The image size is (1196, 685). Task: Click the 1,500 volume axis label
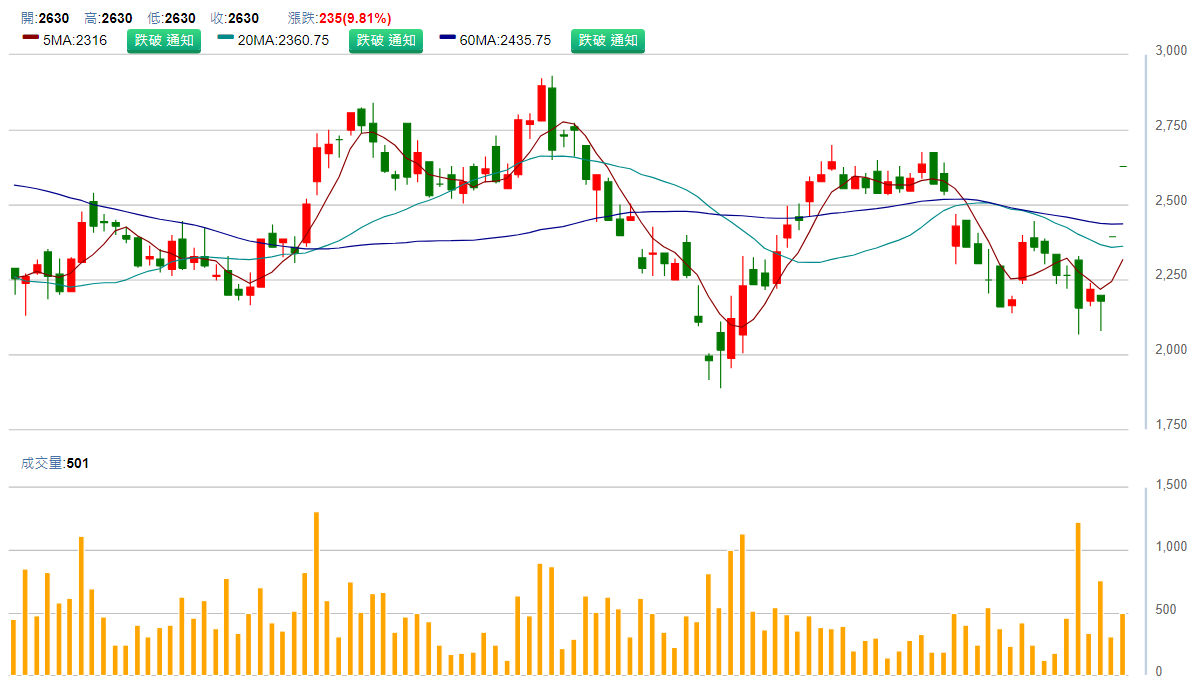click(x=1171, y=485)
